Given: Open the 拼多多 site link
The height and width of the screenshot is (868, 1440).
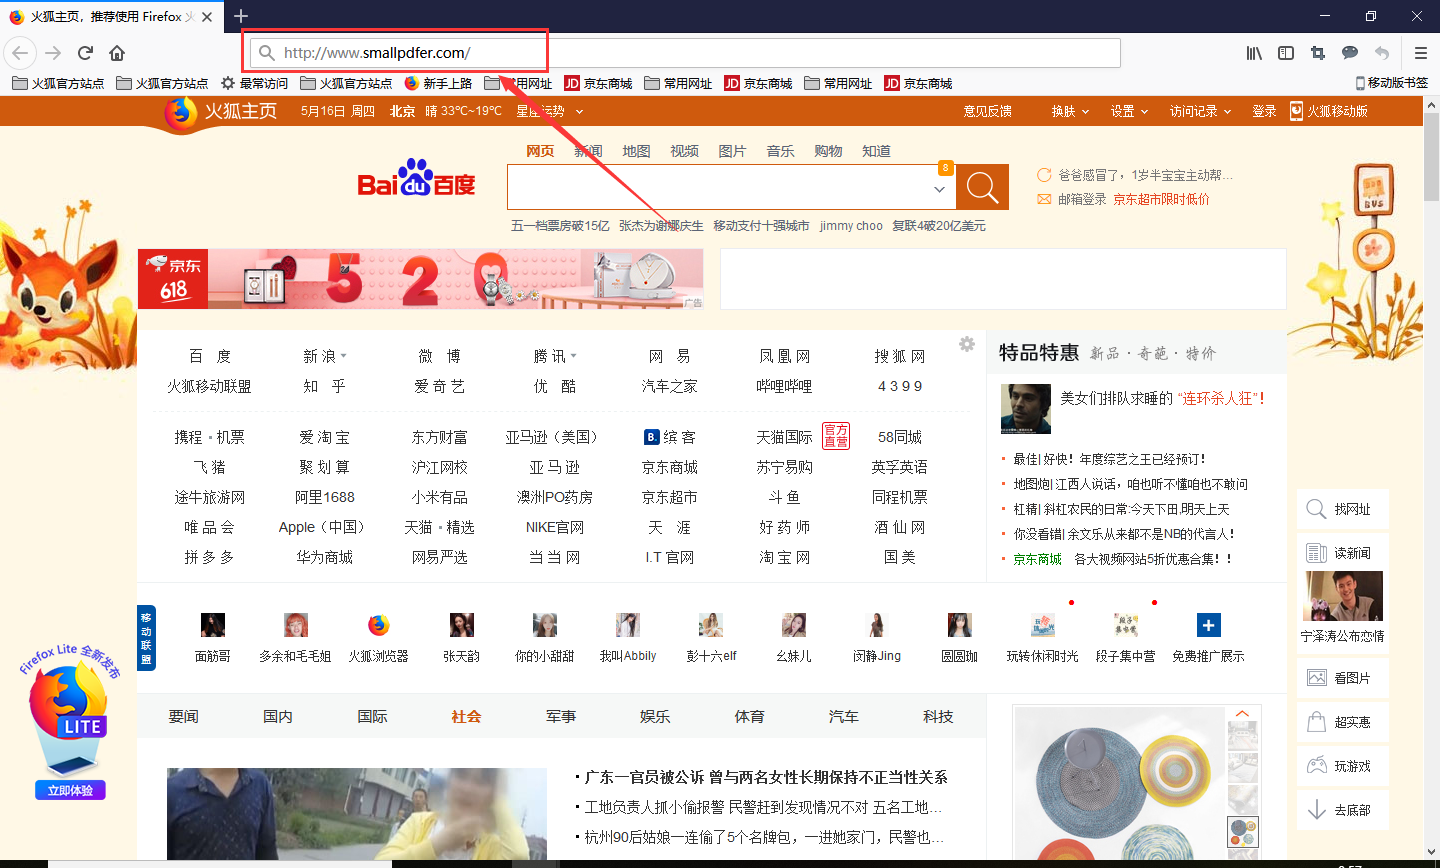Looking at the screenshot, I should click(x=209, y=557).
